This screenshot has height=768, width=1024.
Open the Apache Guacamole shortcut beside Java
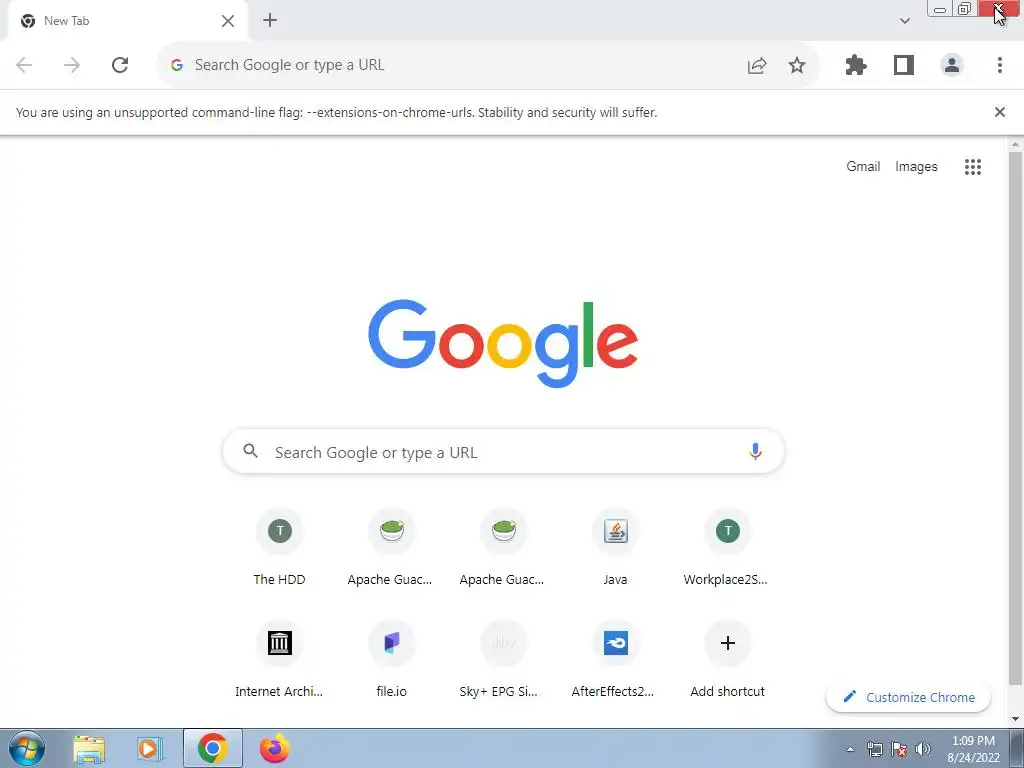(504, 547)
